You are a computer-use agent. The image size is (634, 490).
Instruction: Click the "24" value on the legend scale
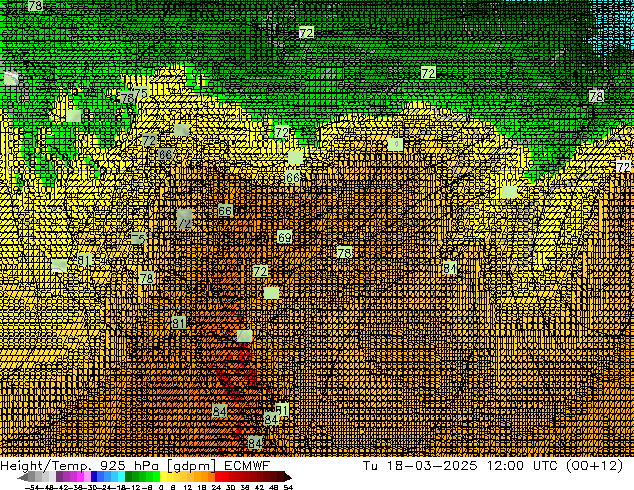click(216, 487)
